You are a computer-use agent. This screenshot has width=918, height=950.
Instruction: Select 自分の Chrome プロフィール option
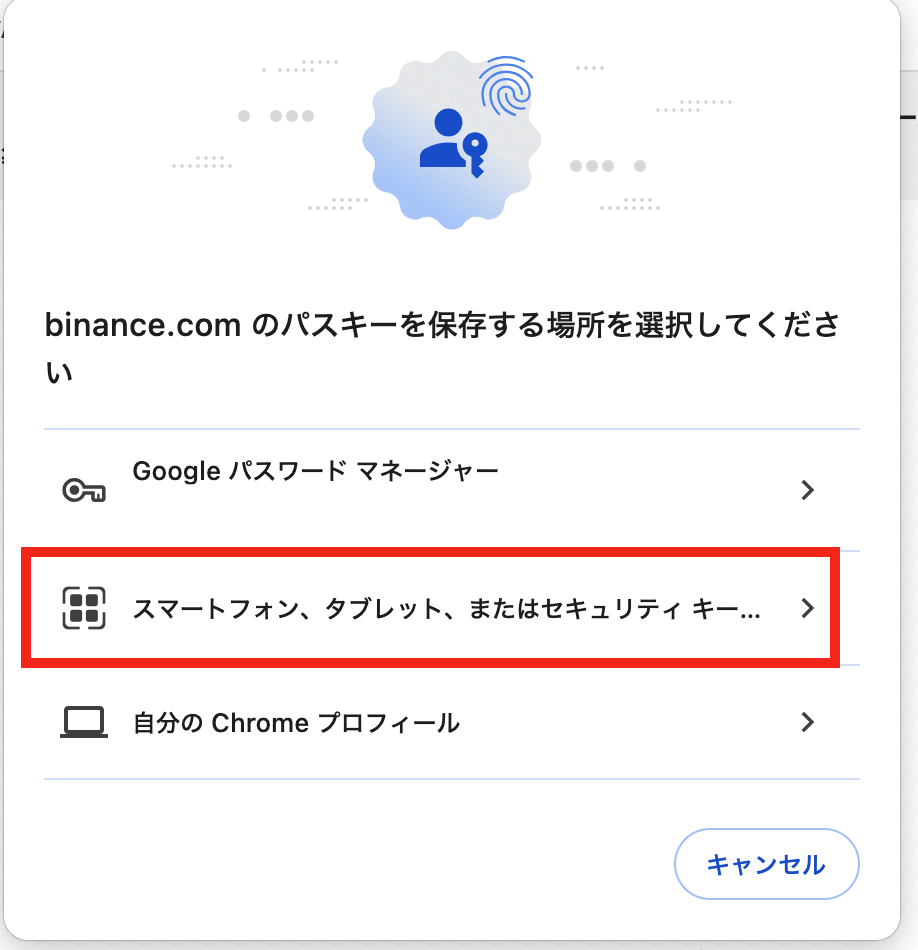(x=451, y=722)
